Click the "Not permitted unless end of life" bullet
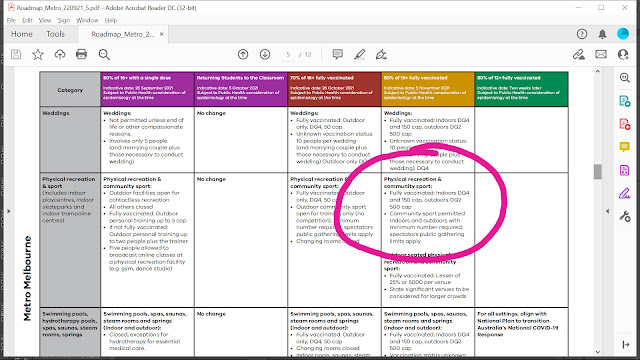Image resolution: width=640 pixels, height=360 pixels. pos(146,127)
